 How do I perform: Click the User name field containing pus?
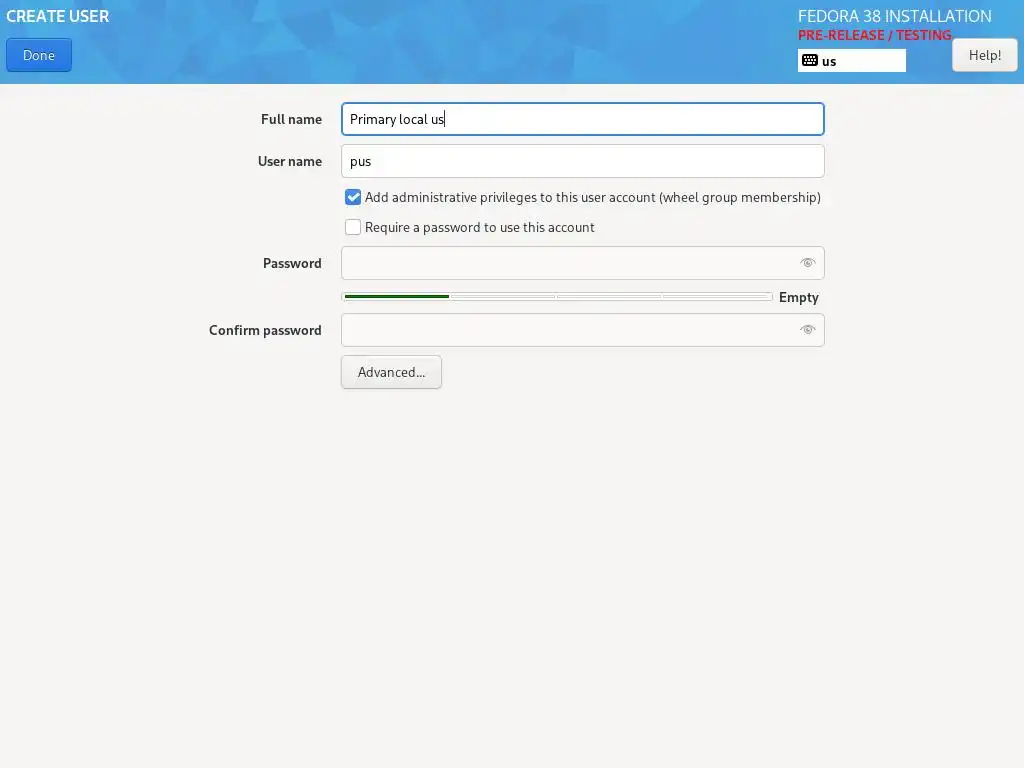(583, 161)
